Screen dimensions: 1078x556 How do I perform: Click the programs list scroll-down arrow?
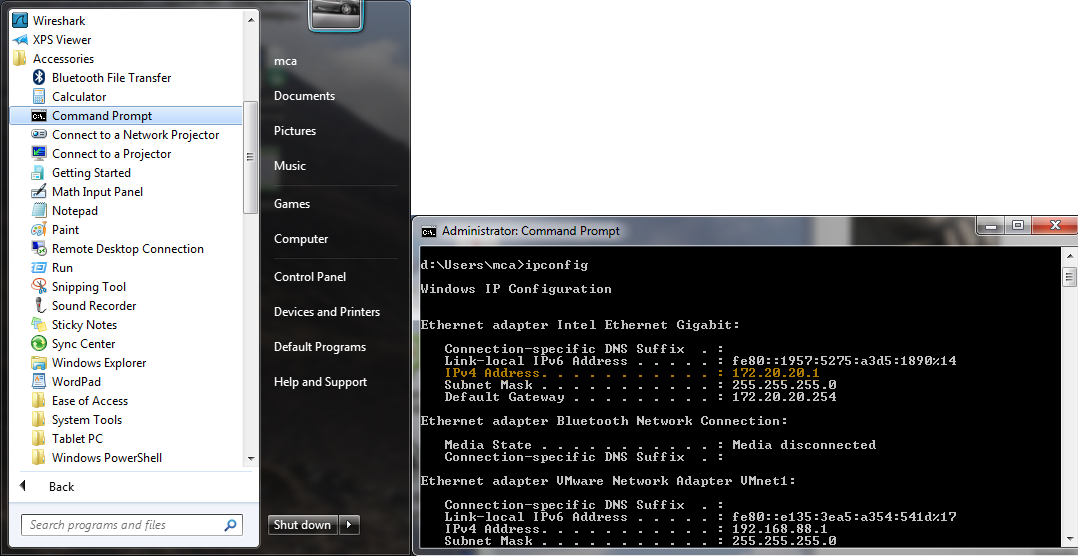(x=250, y=458)
